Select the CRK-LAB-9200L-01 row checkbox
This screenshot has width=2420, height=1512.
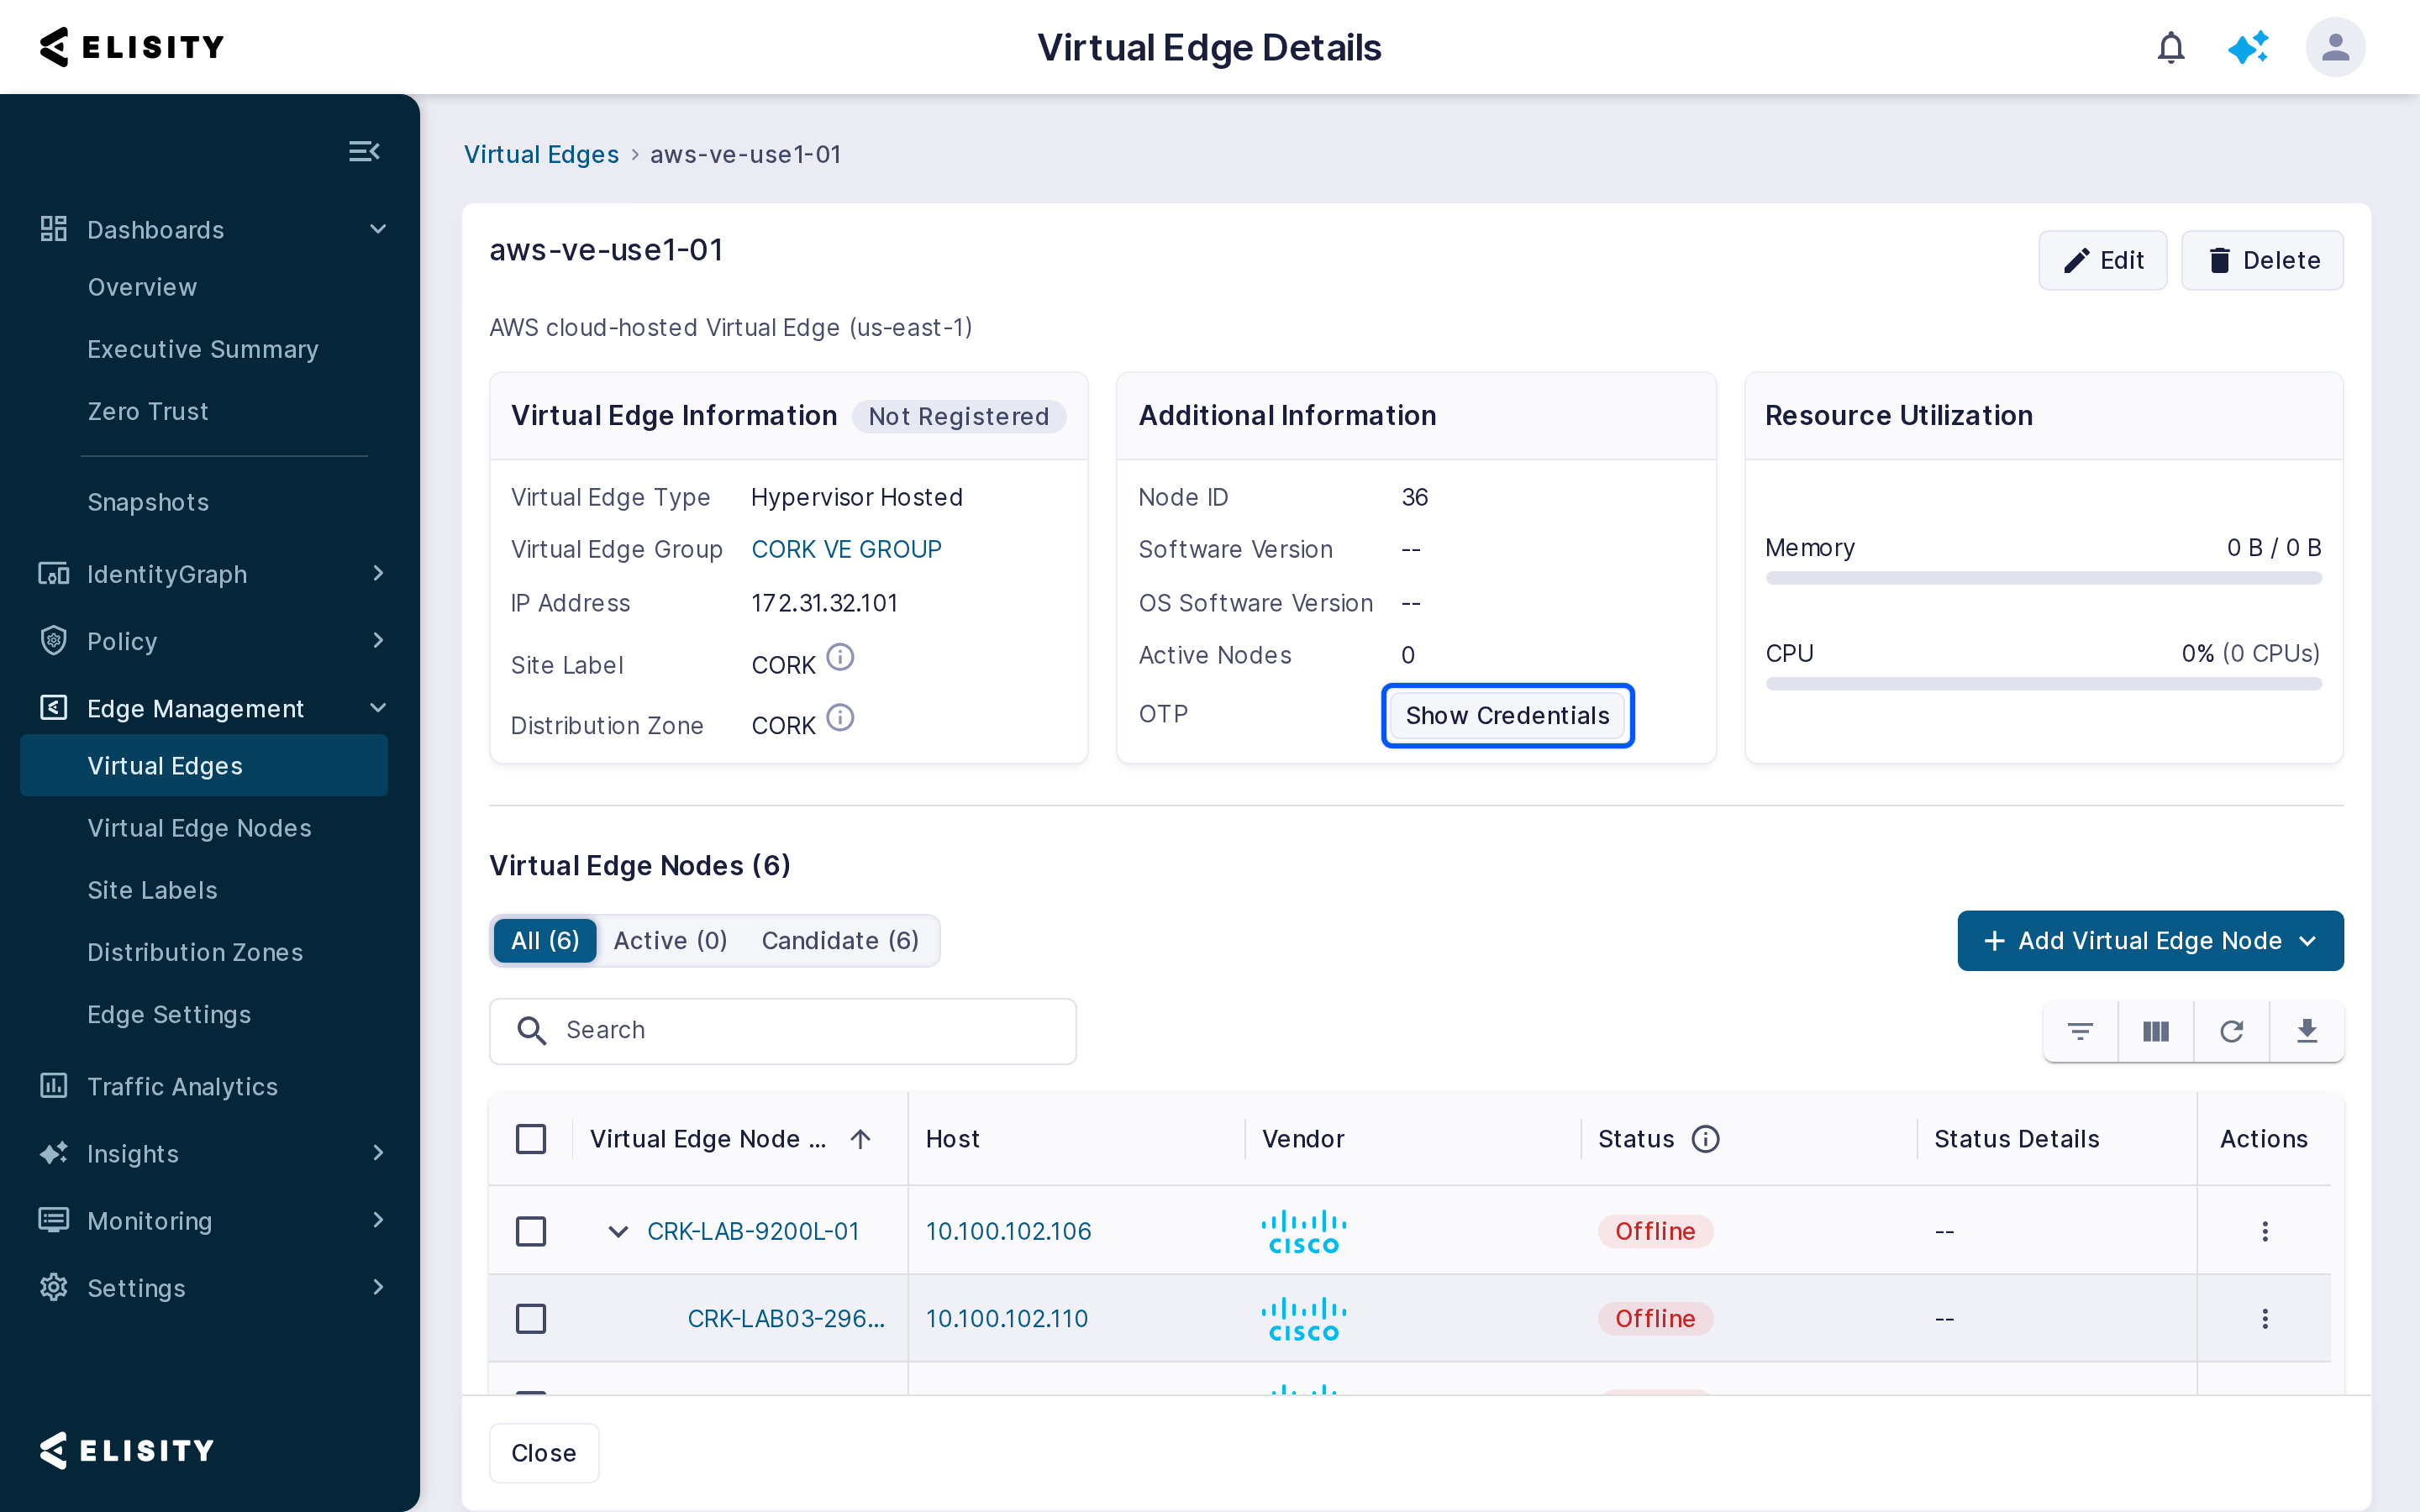(531, 1231)
